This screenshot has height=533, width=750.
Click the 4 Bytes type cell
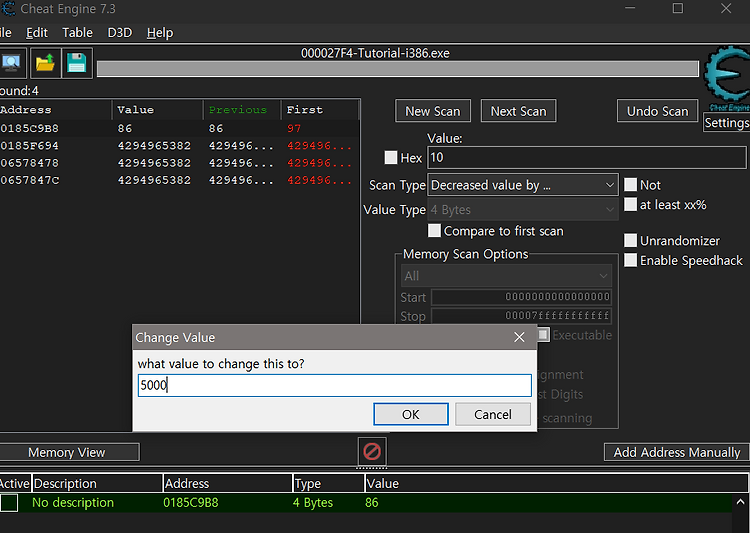(x=313, y=502)
